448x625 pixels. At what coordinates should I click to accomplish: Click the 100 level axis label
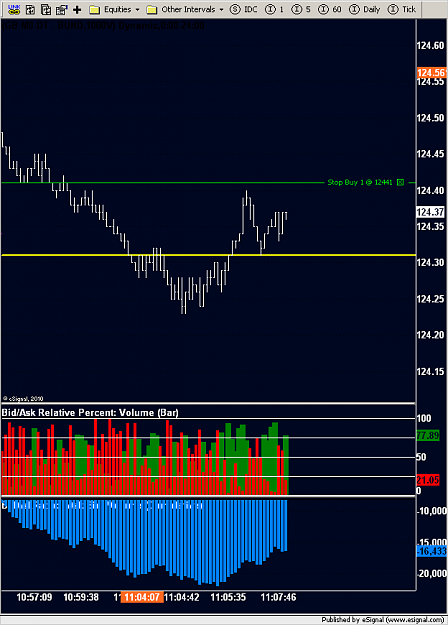pyautogui.click(x=424, y=418)
